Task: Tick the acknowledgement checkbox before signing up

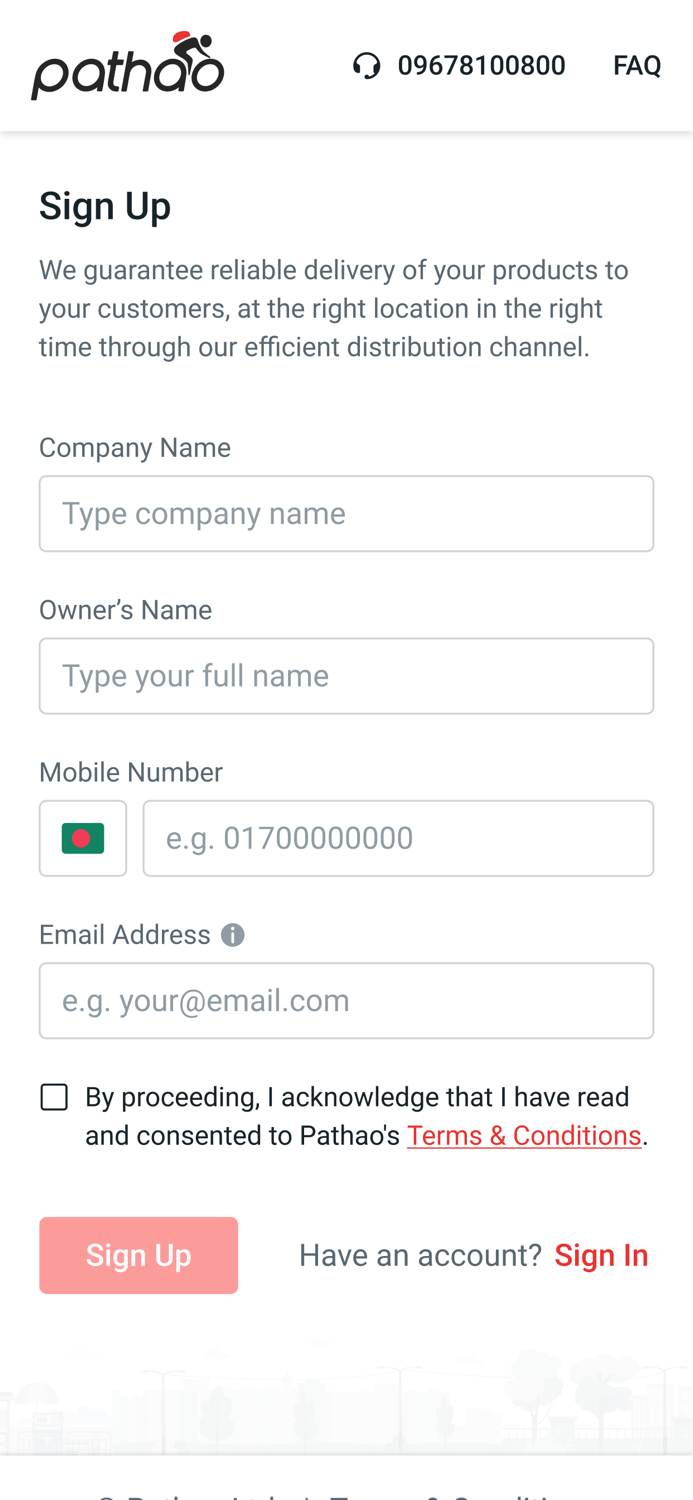Action: coord(53,1096)
